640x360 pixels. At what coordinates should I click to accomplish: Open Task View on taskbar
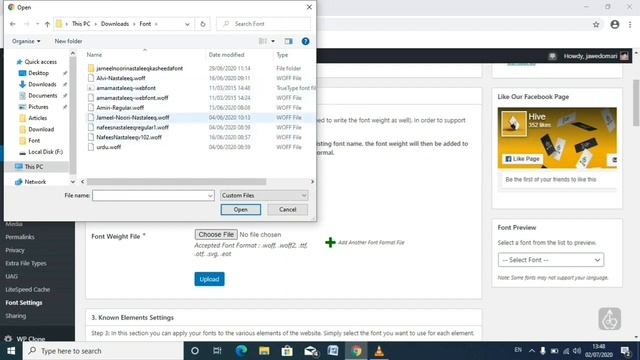[x=217, y=351]
